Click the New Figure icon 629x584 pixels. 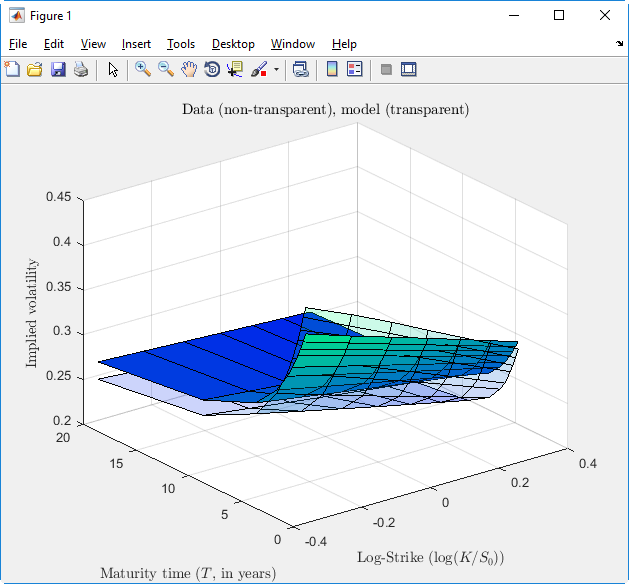[x=12, y=69]
